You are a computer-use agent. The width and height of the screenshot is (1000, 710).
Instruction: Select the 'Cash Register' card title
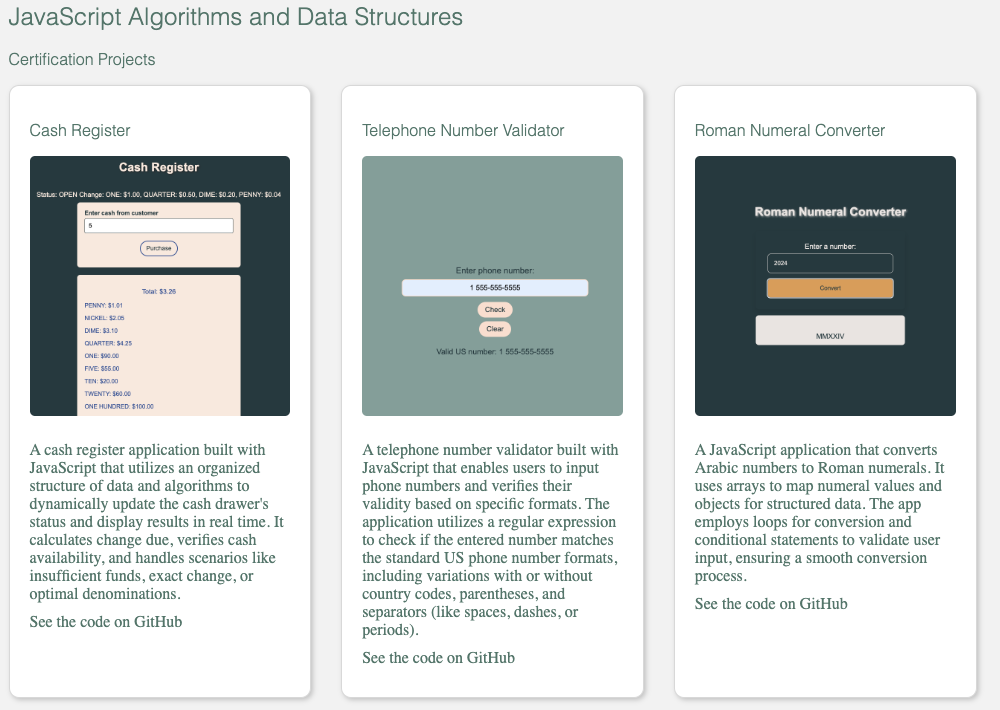(80, 131)
